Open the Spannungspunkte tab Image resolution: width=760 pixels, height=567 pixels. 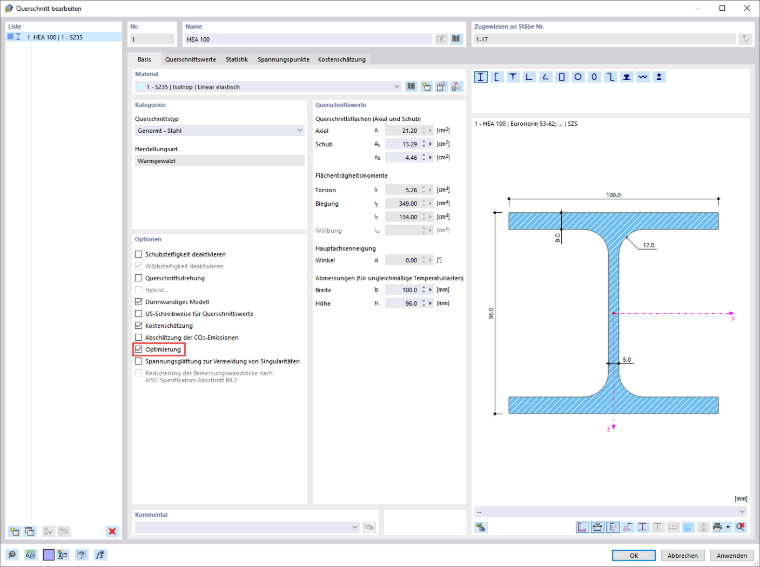[283, 59]
